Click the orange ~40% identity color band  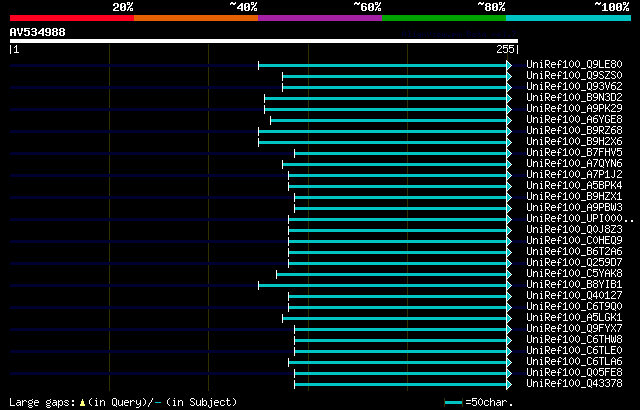(196, 18)
